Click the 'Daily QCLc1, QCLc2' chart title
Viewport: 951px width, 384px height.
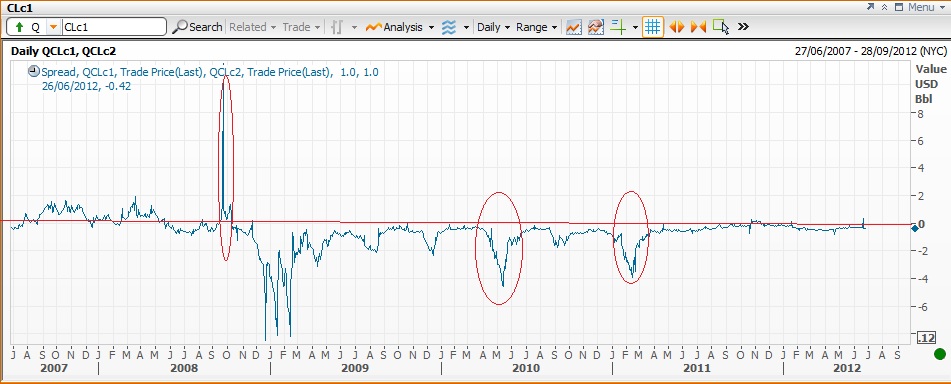point(64,51)
